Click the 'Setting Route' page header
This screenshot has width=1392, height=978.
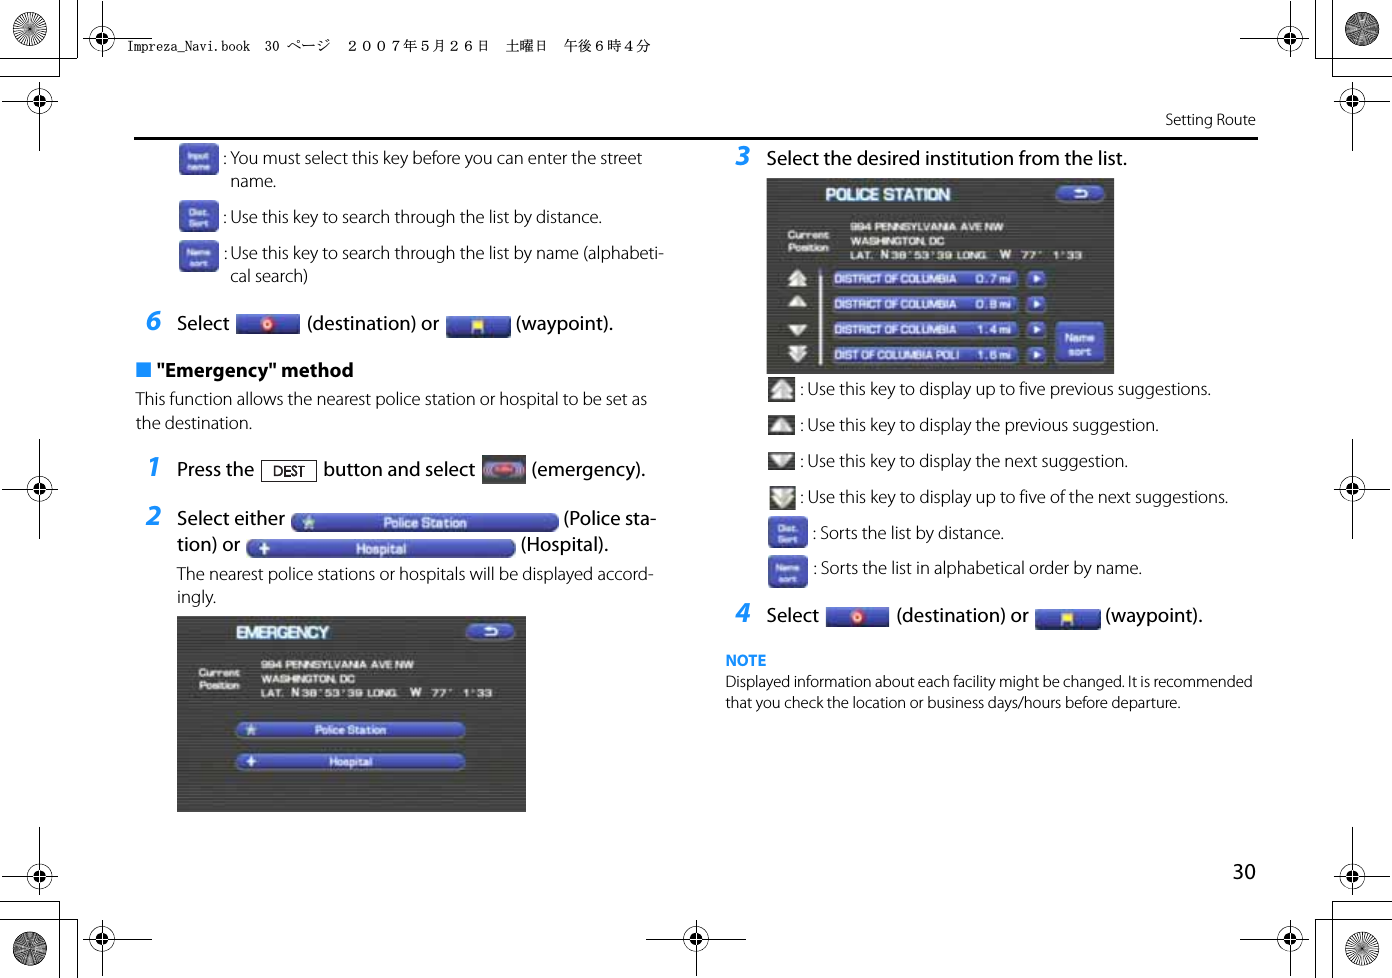pyautogui.click(x=1210, y=120)
